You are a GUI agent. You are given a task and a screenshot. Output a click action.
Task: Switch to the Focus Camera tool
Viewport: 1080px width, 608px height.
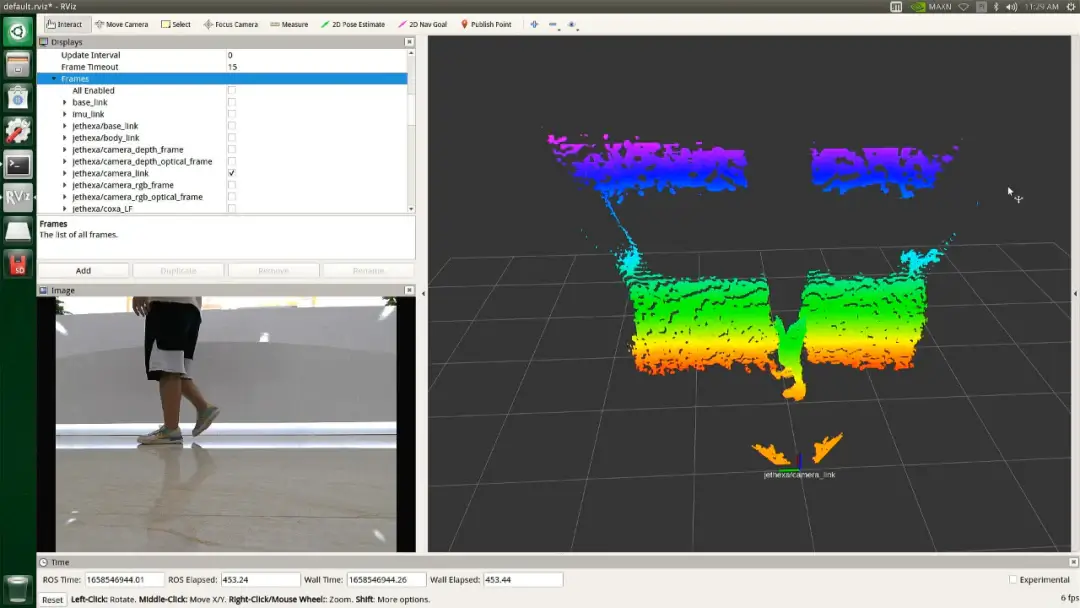(230, 24)
